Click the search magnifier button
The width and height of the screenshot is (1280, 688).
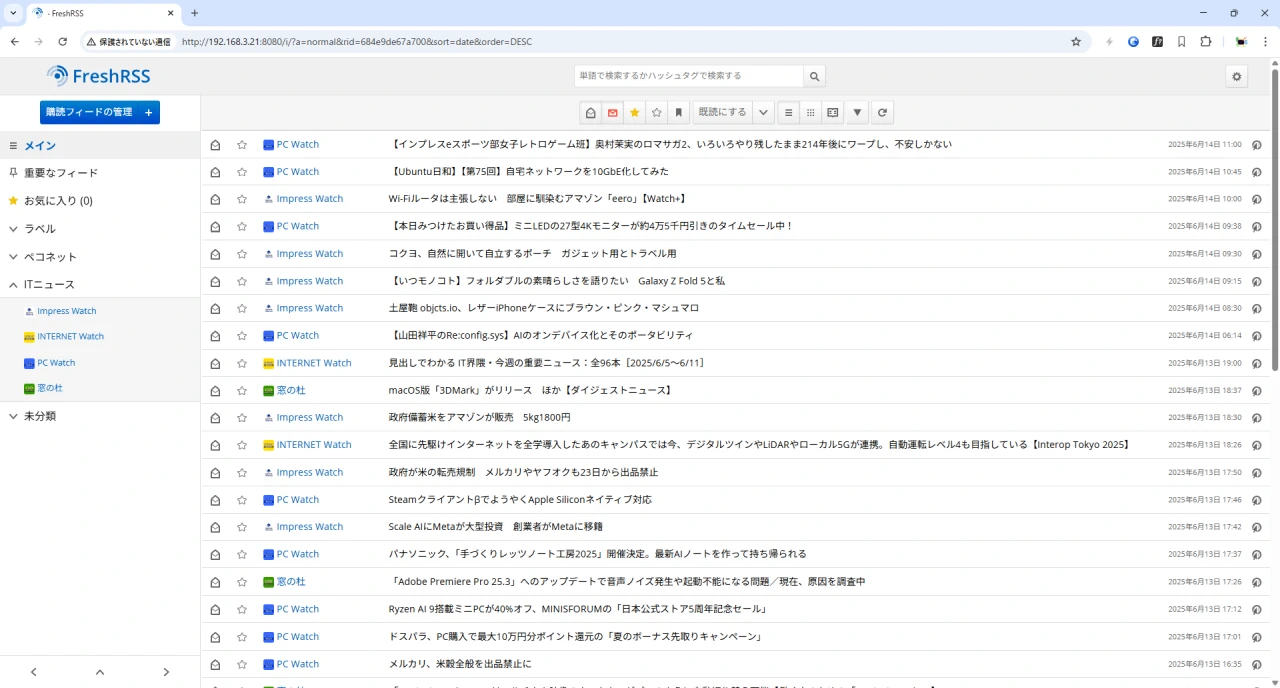816,76
